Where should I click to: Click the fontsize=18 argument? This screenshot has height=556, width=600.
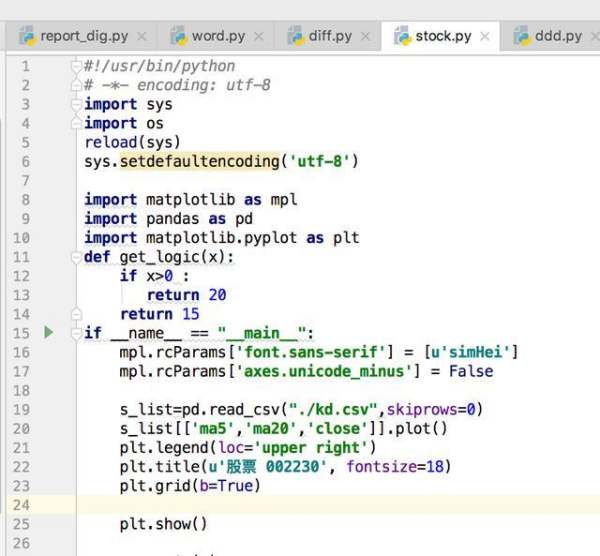click(x=395, y=467)
